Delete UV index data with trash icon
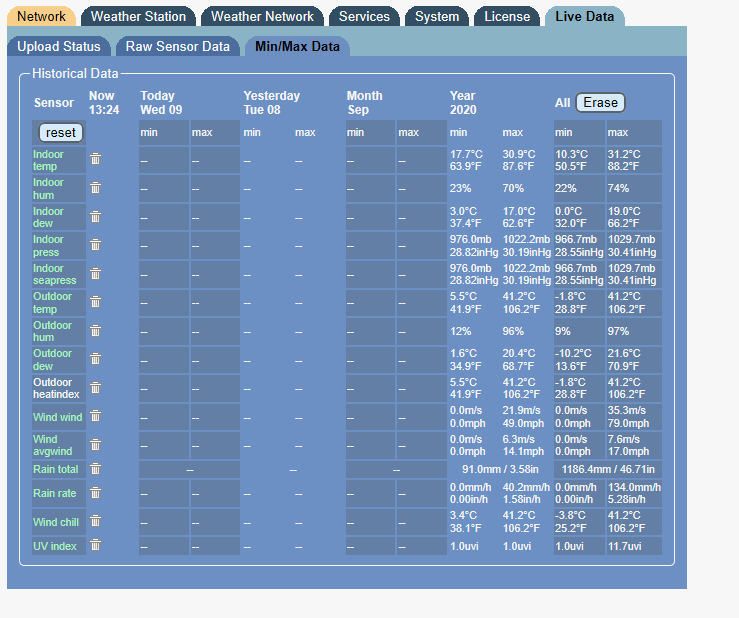 95,545
